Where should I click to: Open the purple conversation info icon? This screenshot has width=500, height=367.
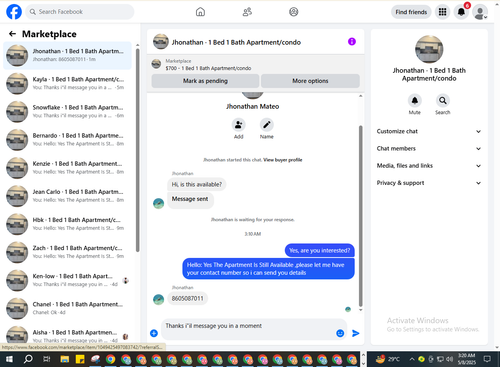[352, 42]
